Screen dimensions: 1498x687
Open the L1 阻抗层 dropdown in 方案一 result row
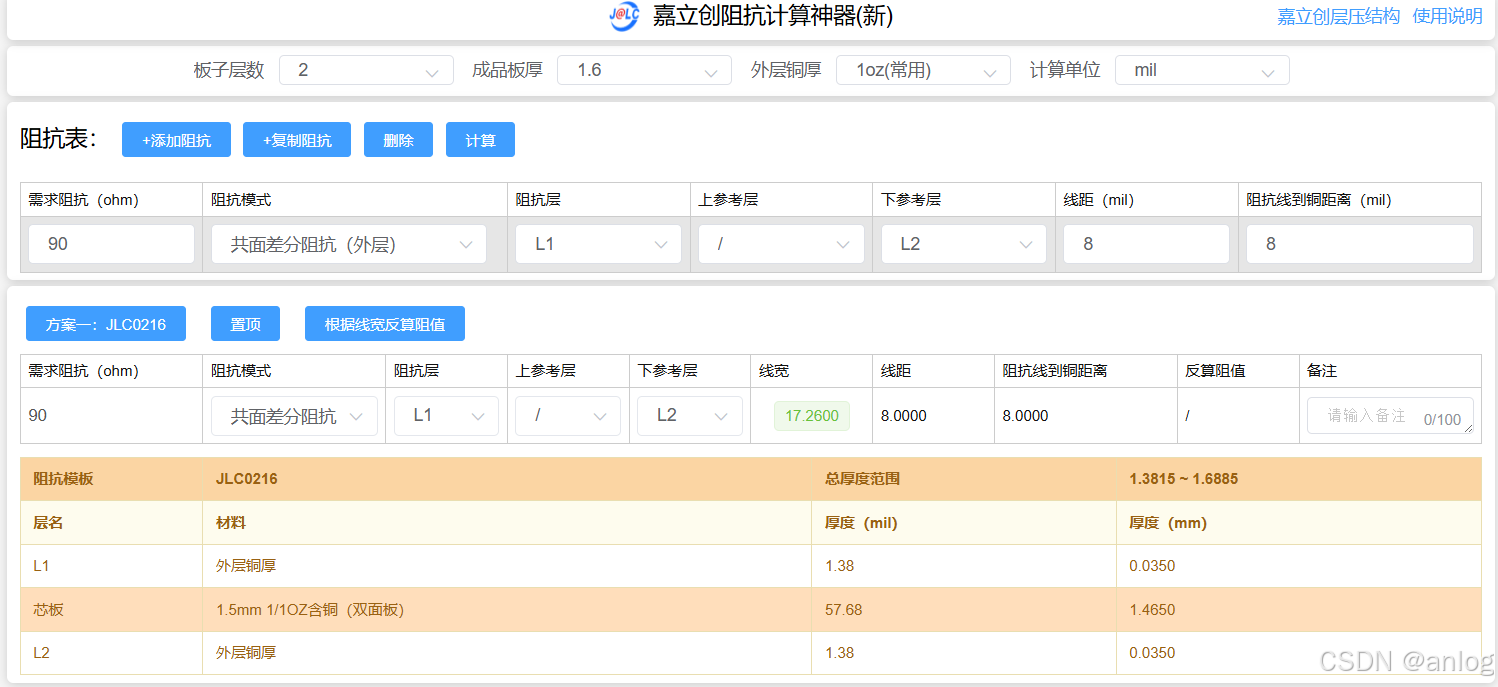446,416
